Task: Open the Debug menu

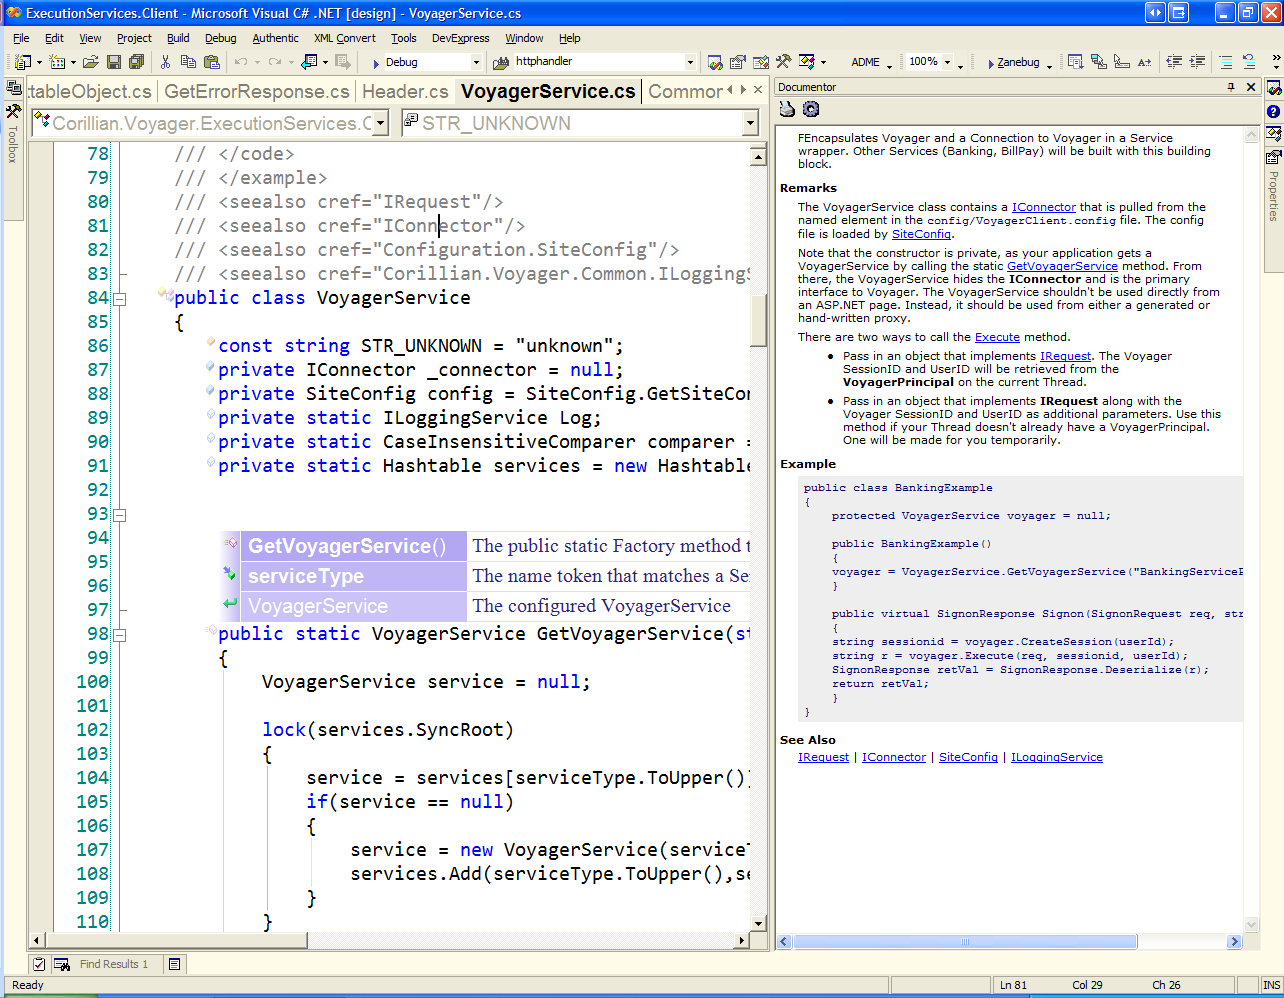Action: [220, 38]
